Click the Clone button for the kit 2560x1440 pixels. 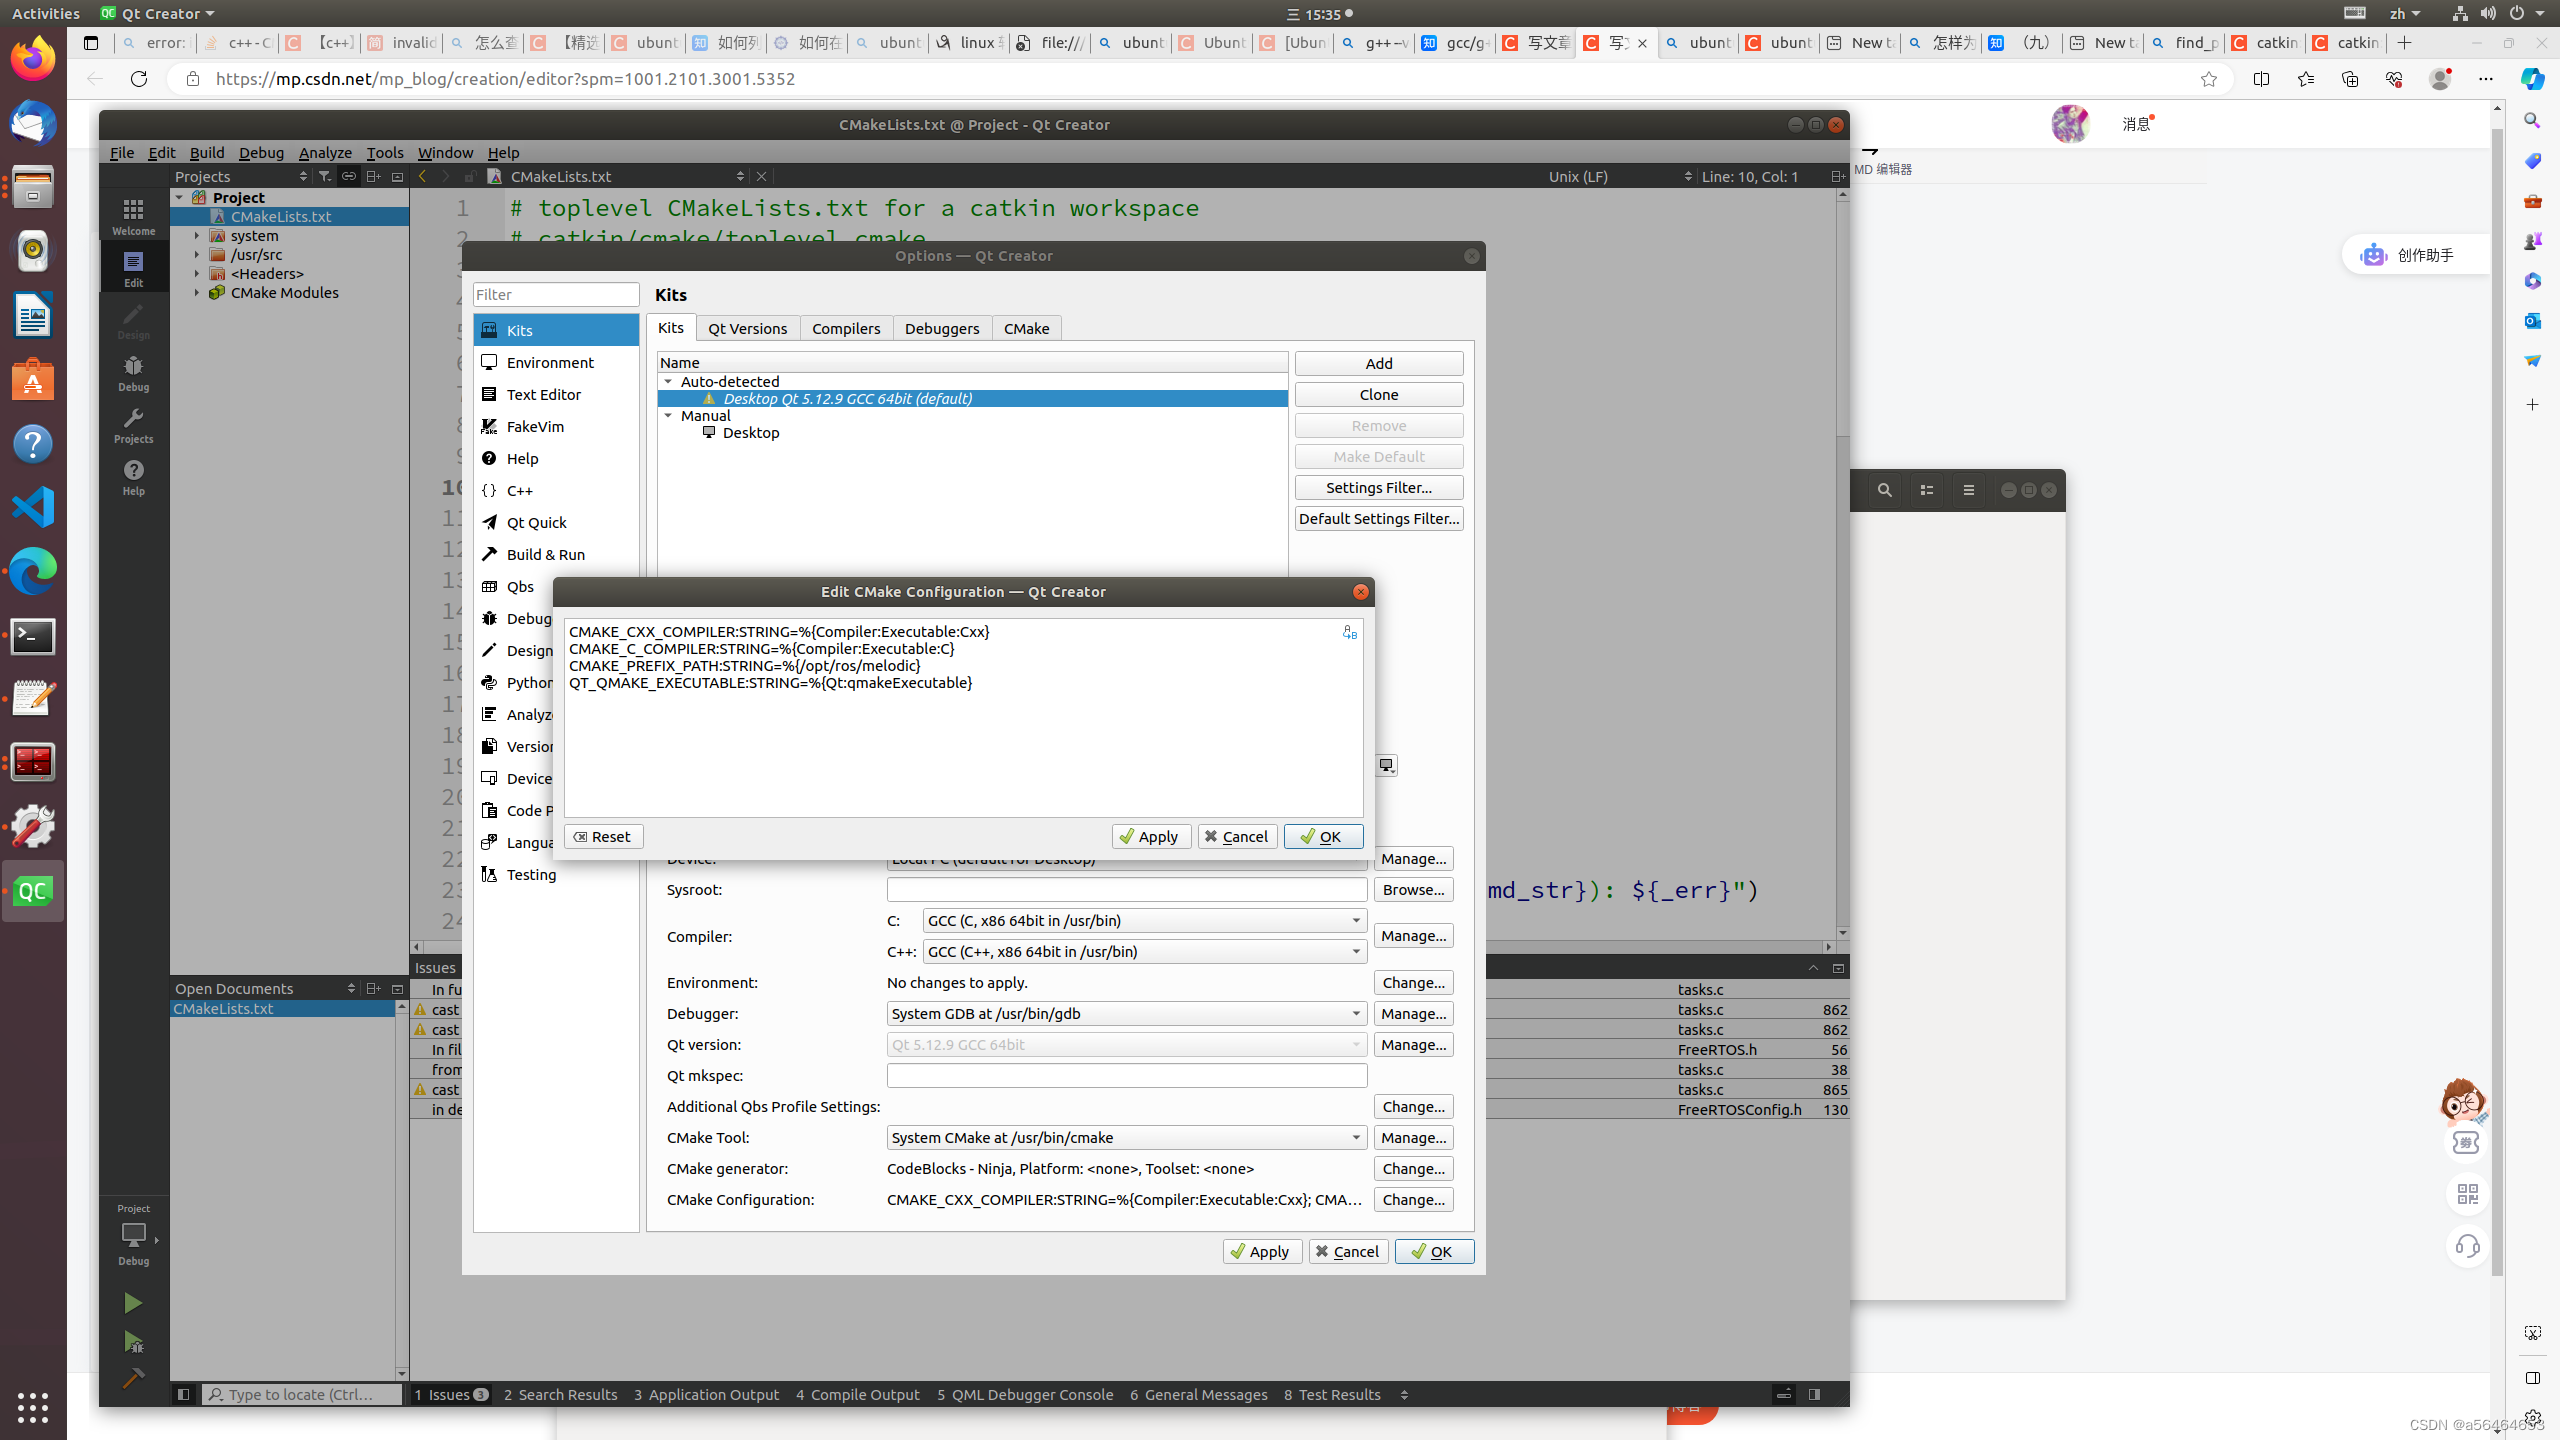1378,394
